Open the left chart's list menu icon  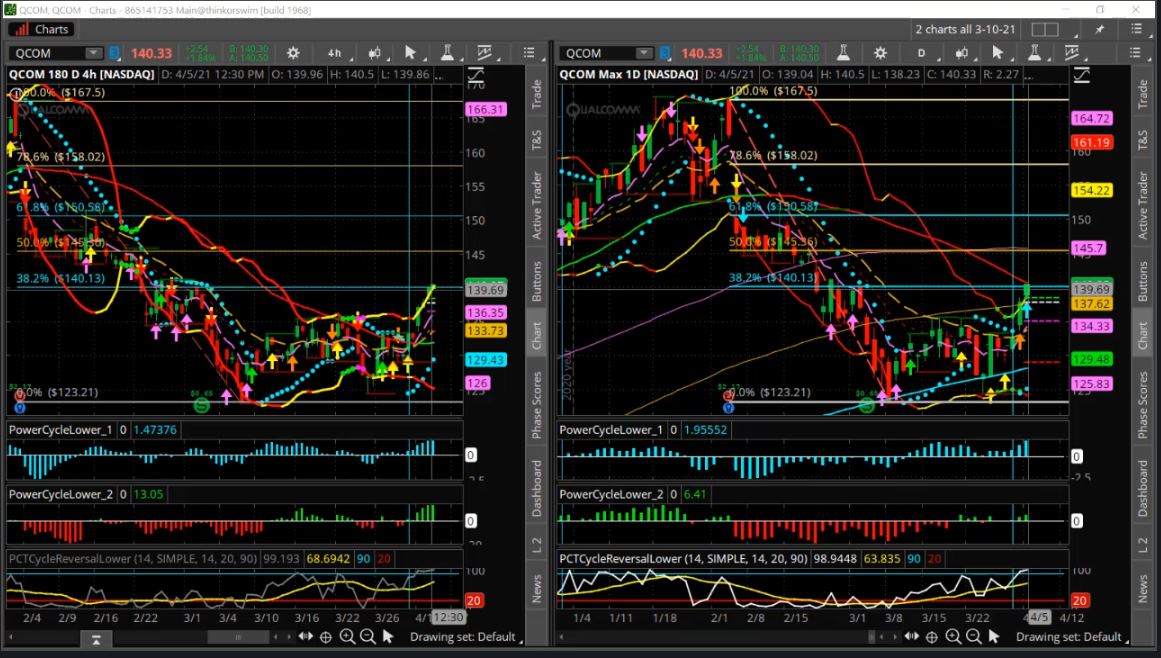pos(529,53)
